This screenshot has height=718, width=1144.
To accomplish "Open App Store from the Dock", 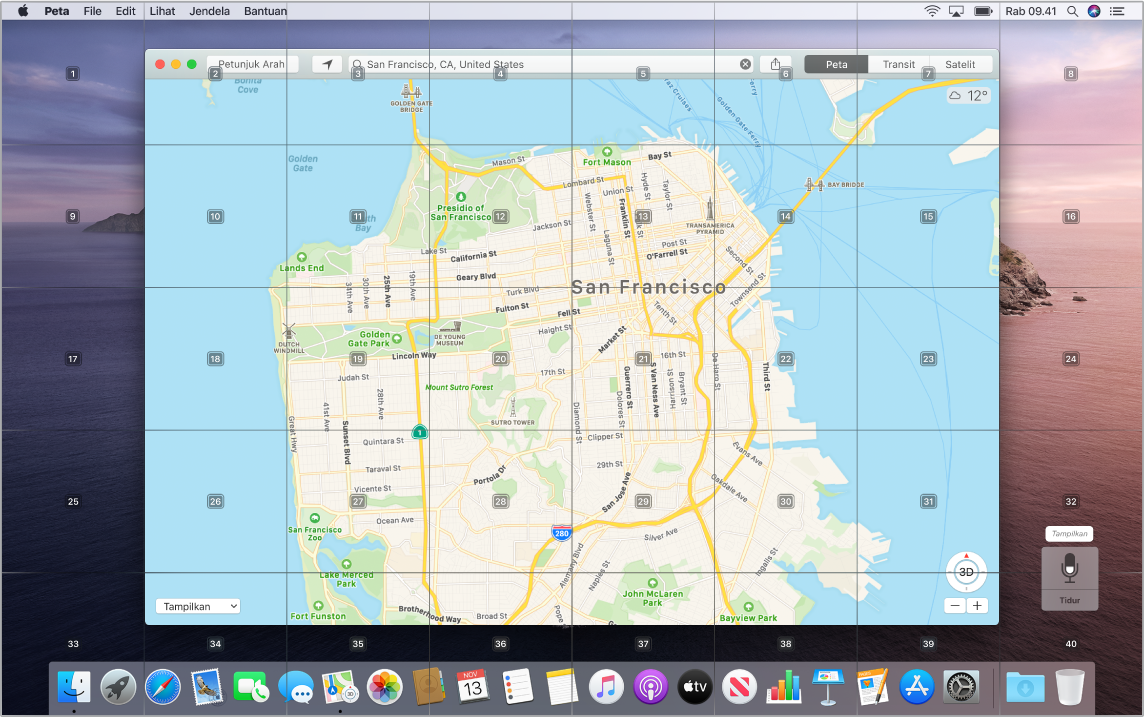I will point(916,687).
